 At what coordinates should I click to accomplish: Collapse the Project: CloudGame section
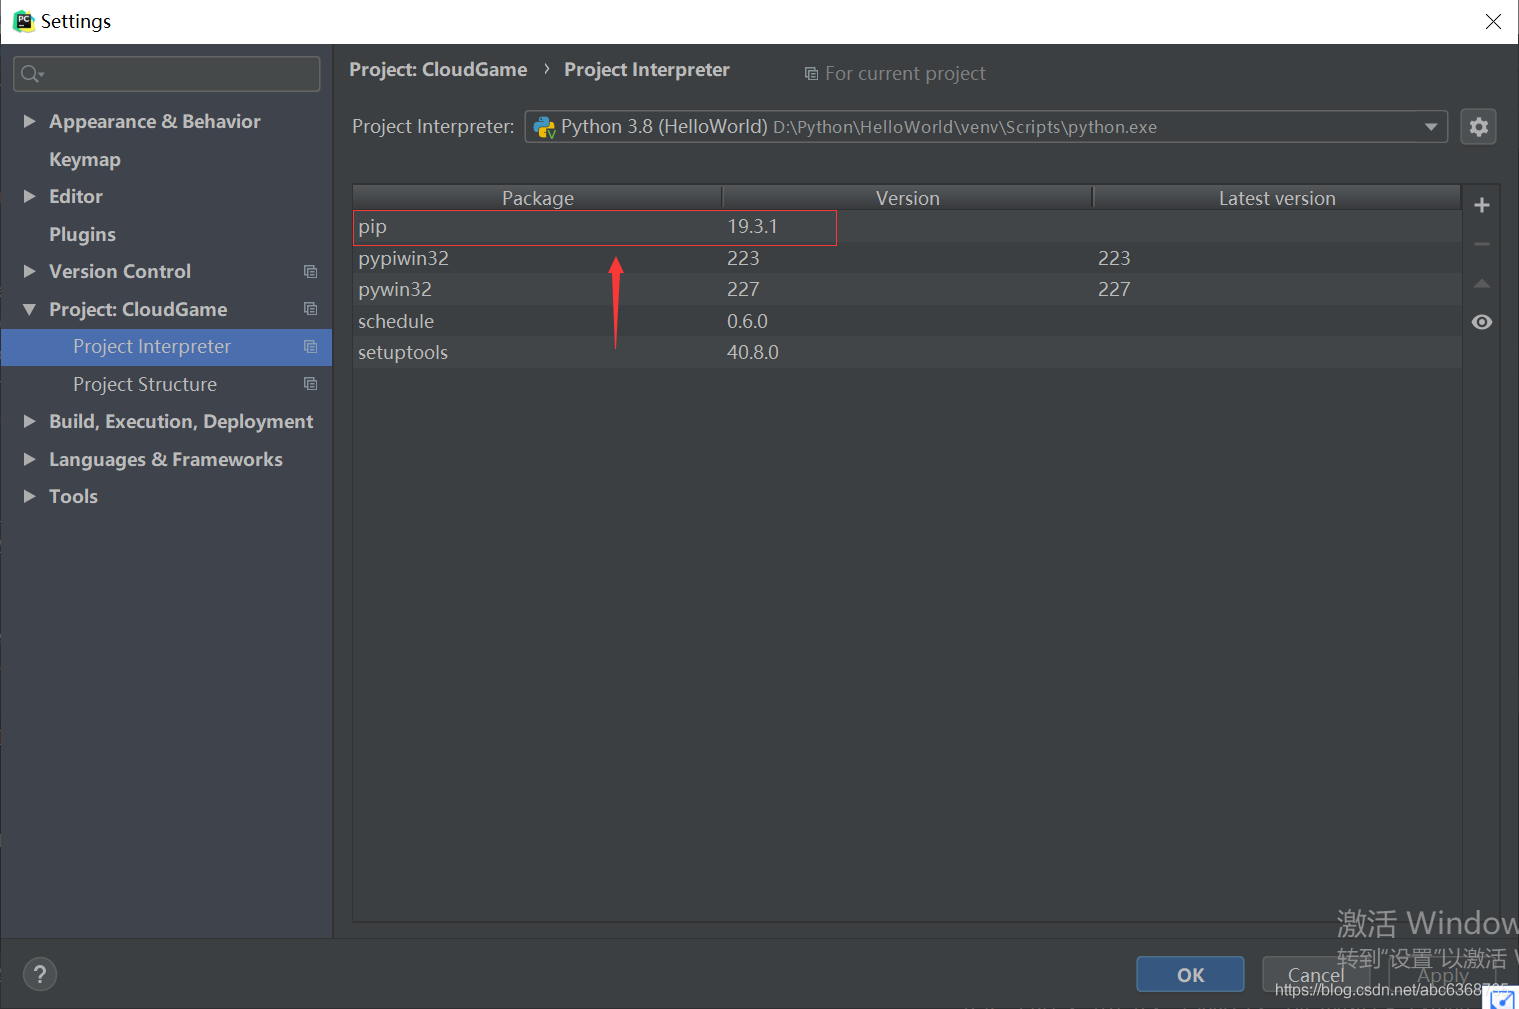[29, 309]
